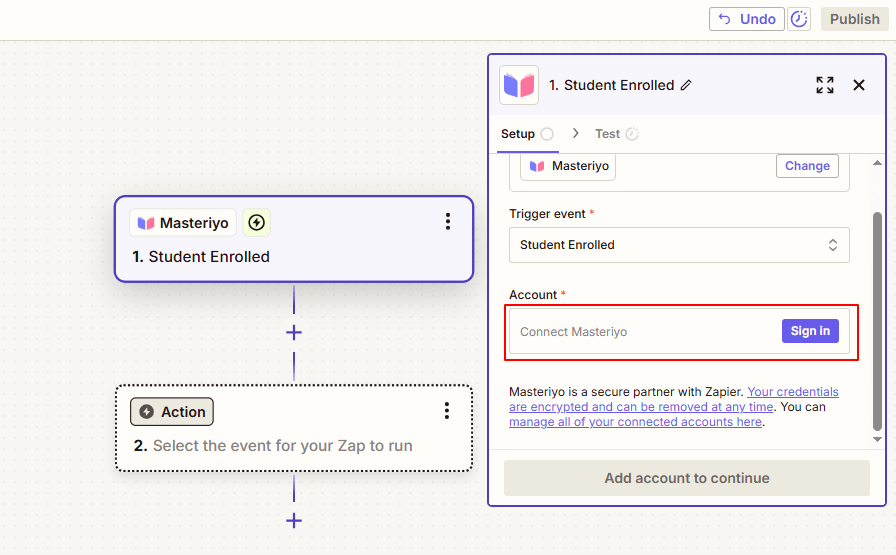Click the Setup status circle
896x555 pixels.
(547, 134)
